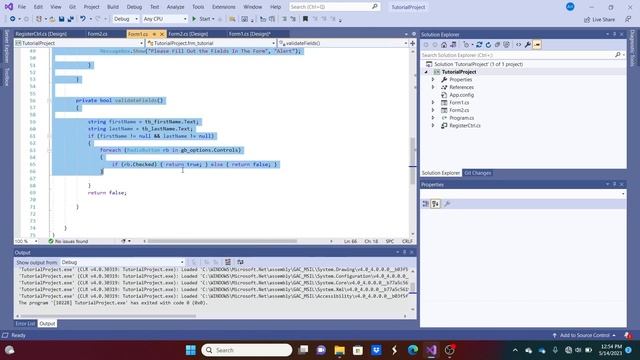Collapse the TutorialProject project node
The width and height of the screenshot is (640, 360).
point(426,72)
